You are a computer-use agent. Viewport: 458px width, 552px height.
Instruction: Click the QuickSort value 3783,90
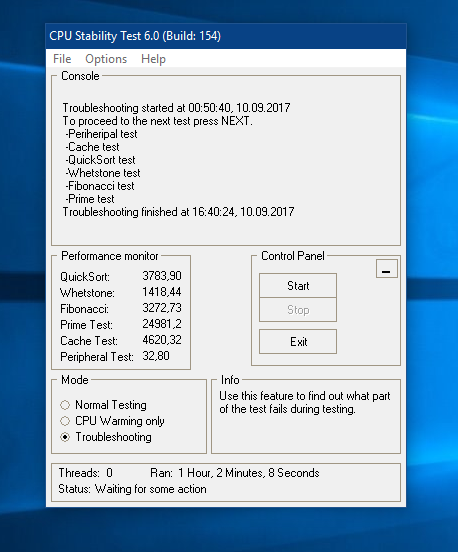point(162,276)
